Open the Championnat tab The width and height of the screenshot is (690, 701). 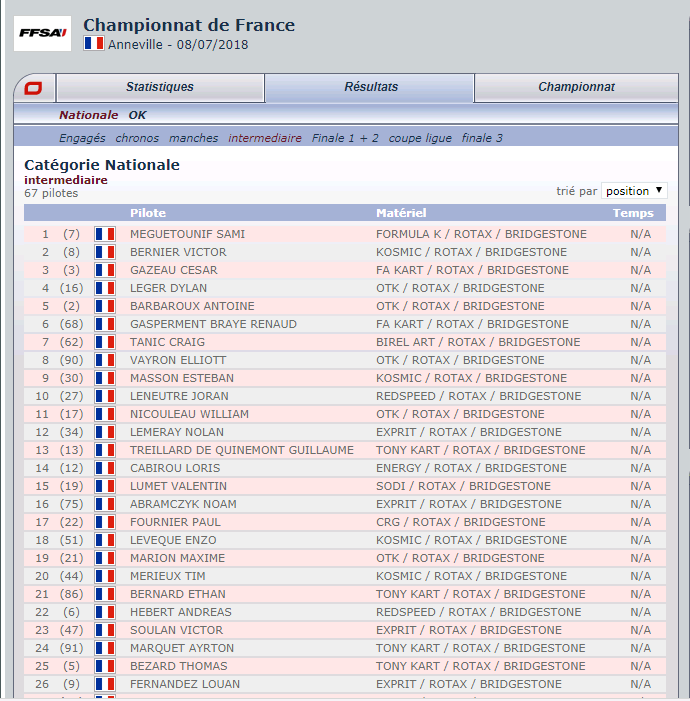coord(576,88)
